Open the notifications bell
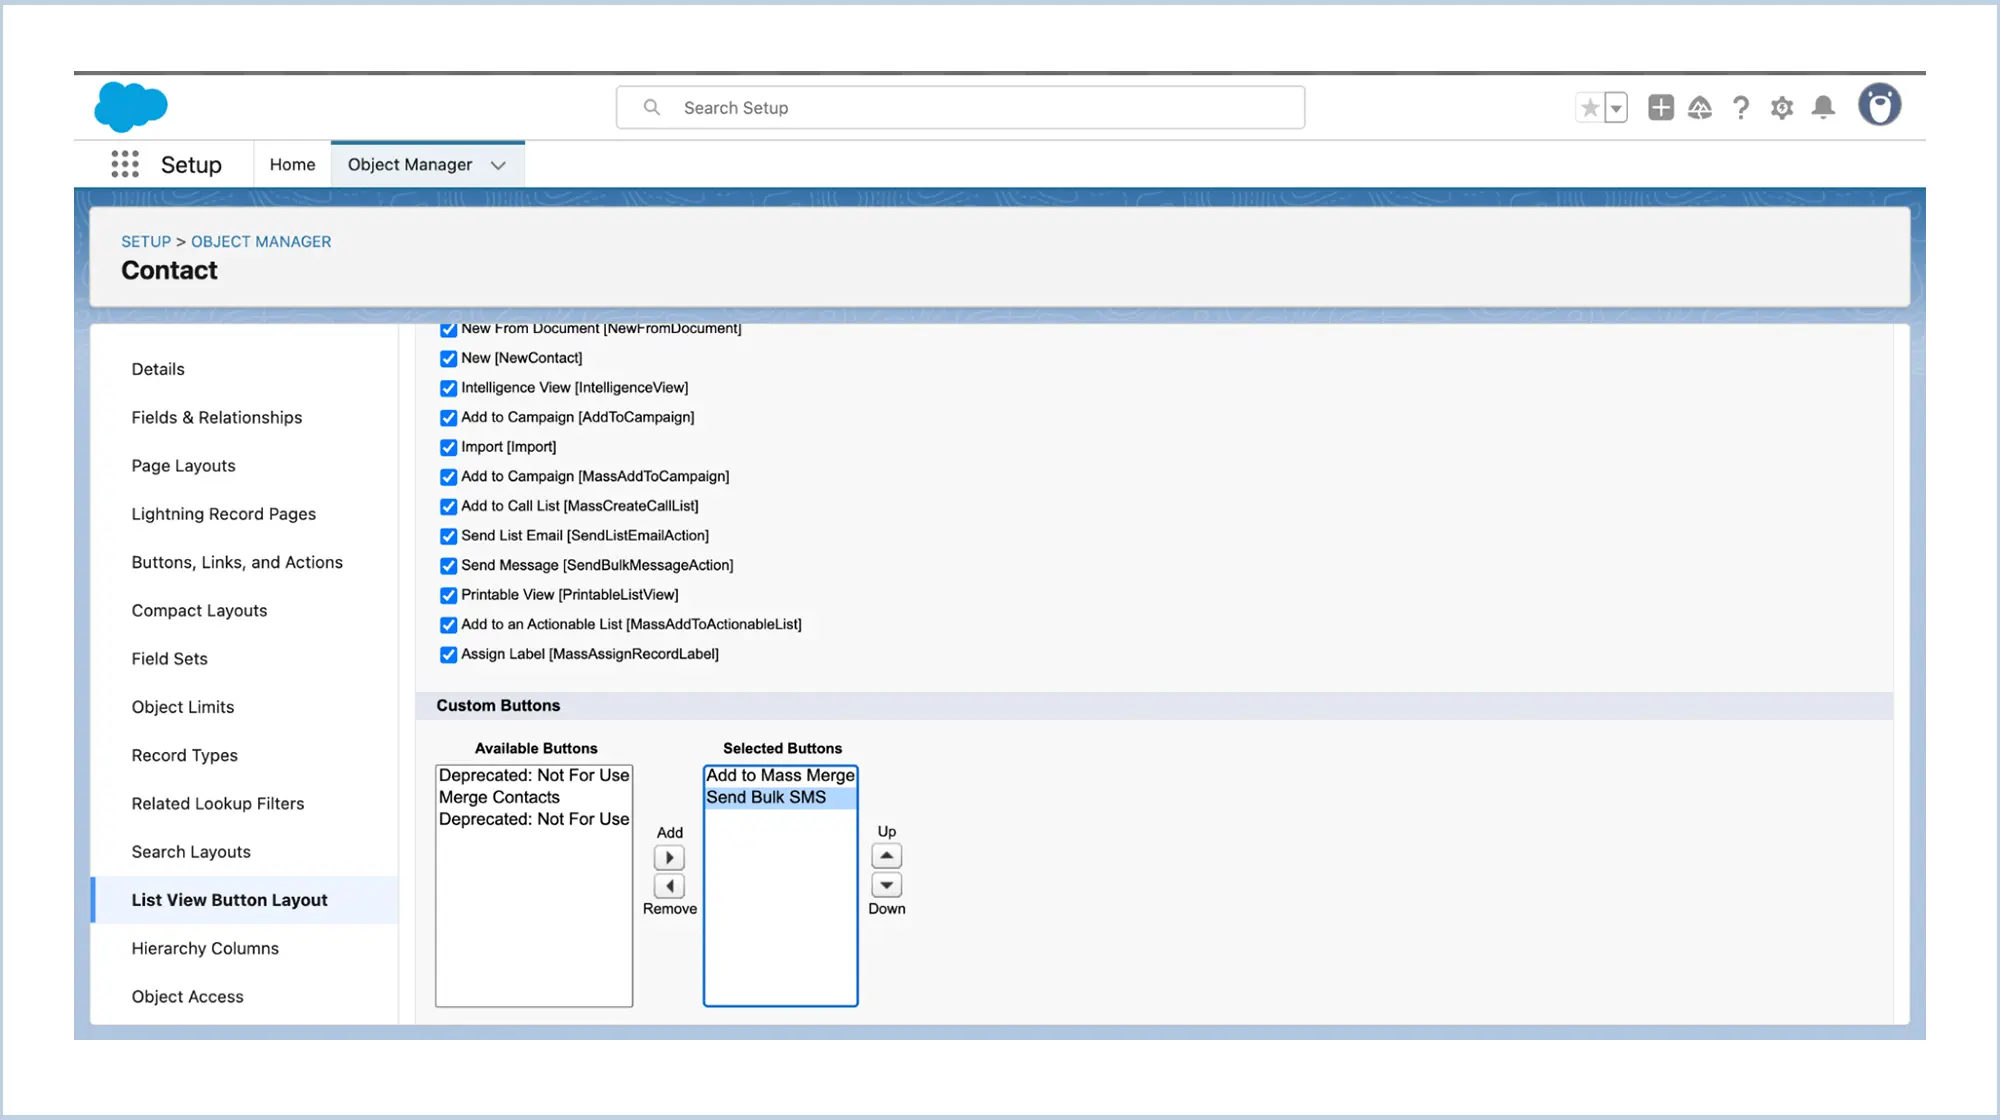2000x1120 pixels. coord(1823,107)
